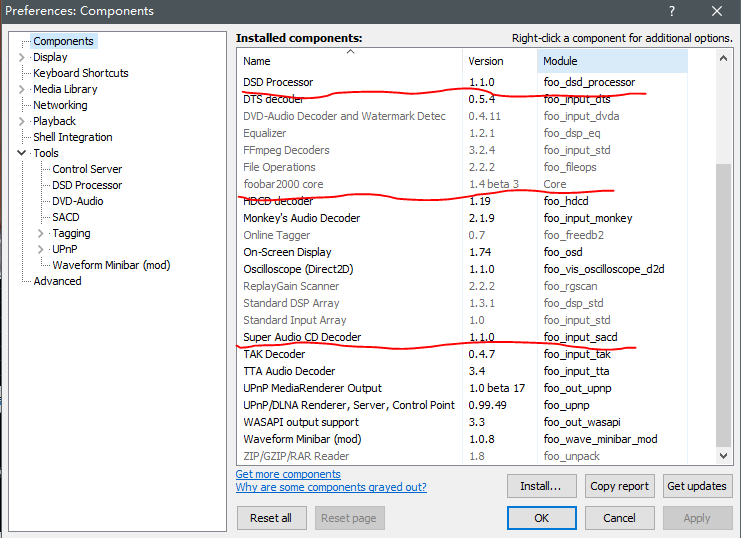741x538 pixels.
Task: Open the Advanced preferences page
Action: [x=57, y=281]
